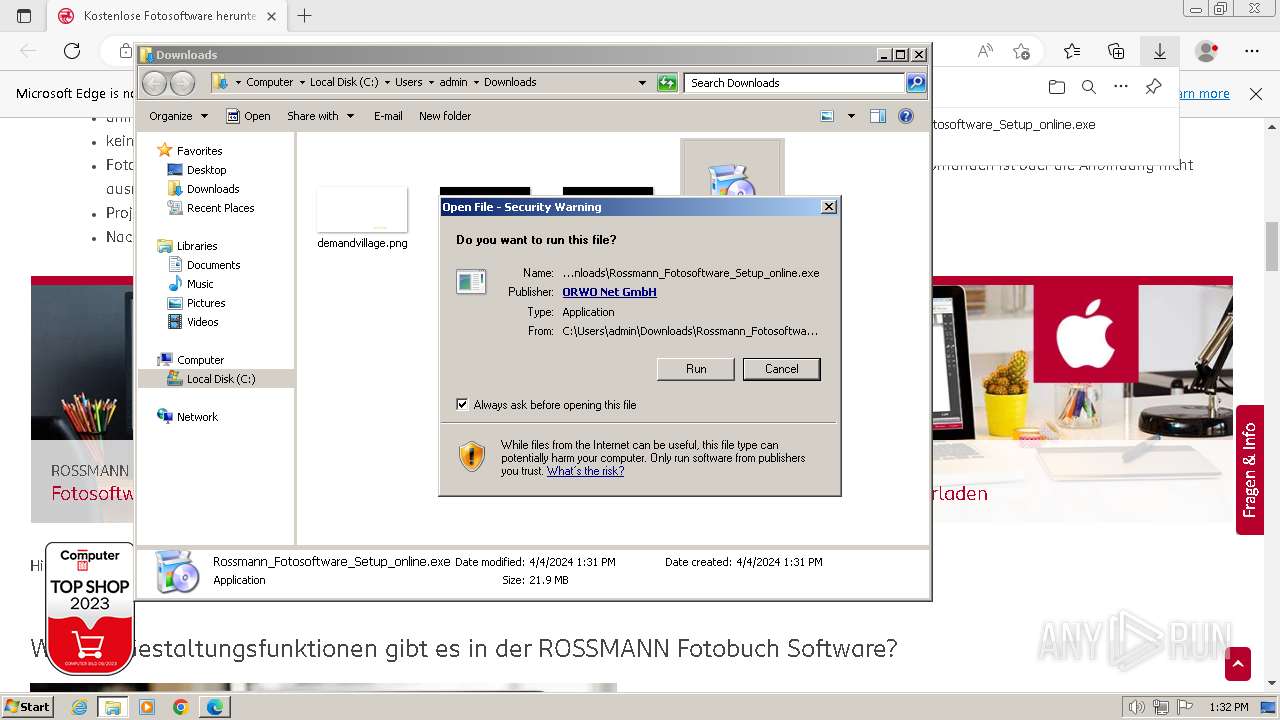1280x720 pixels.
Task: Click the Local Disk (C:) address path segment
Action: click(344, 82)
